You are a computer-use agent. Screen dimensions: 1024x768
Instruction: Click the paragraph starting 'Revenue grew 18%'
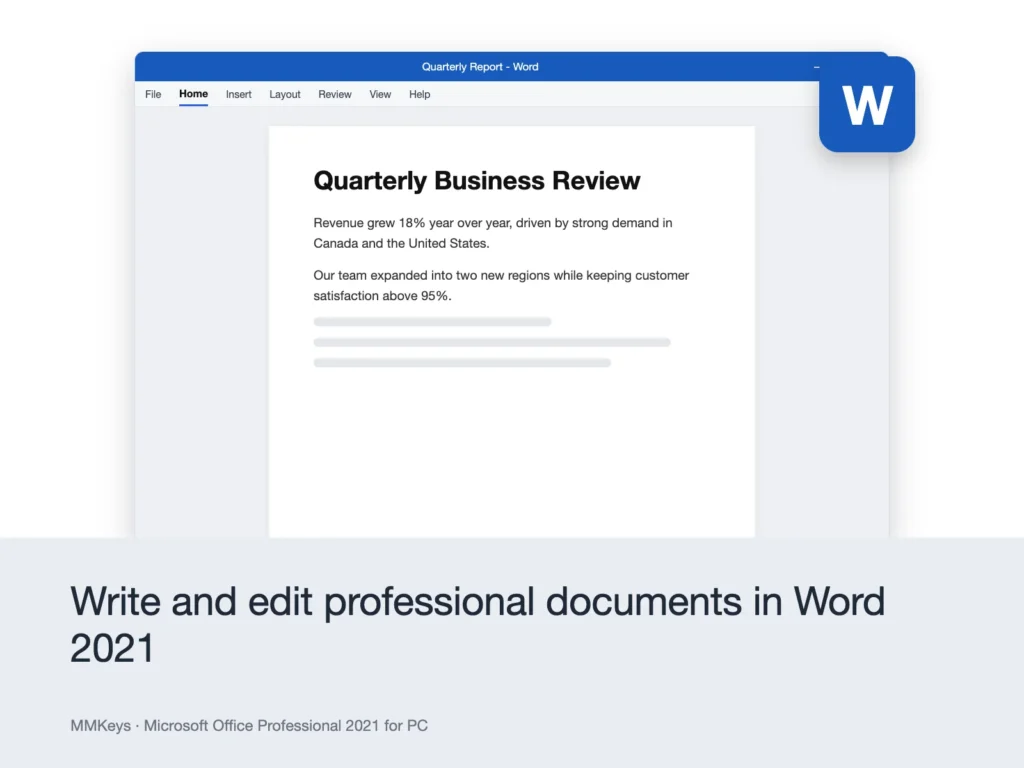pyautogui.click(x=493, y=232)
